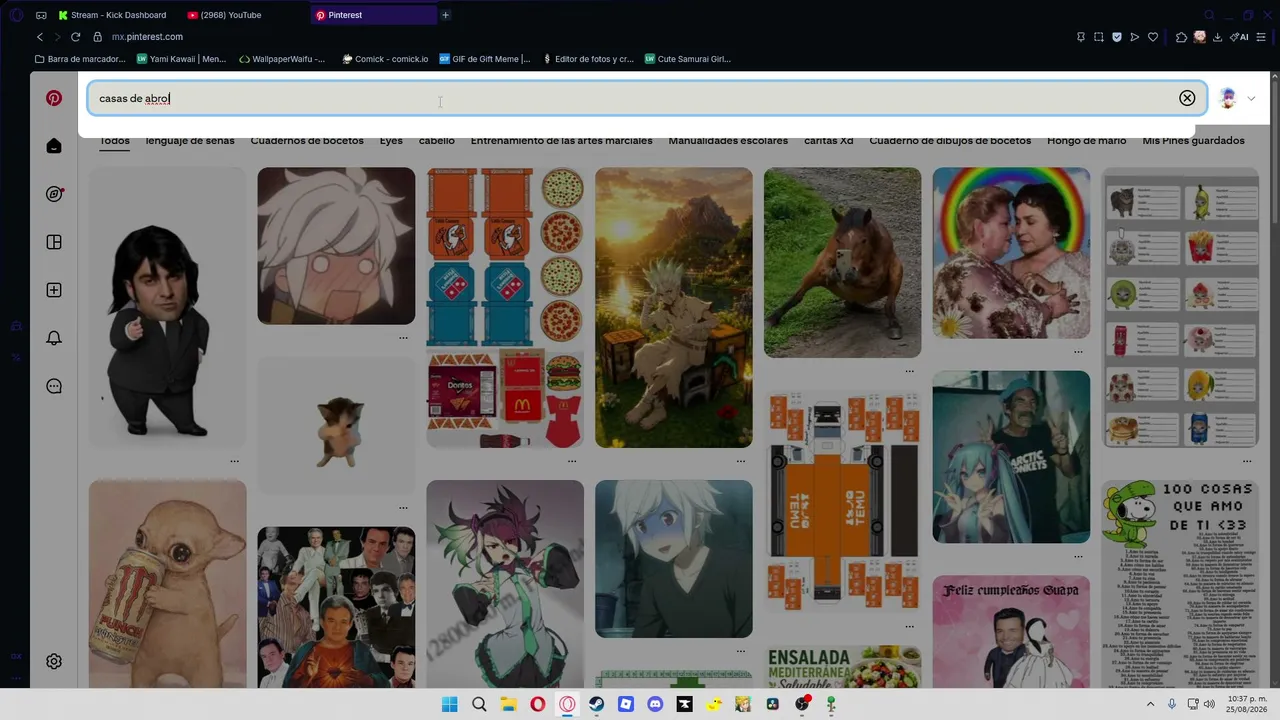Image resolution: width=1280 pixels, height=720 pixels.
Task: Open the Comick - comick.io bookmark
Action: click(x=385, y=59)
